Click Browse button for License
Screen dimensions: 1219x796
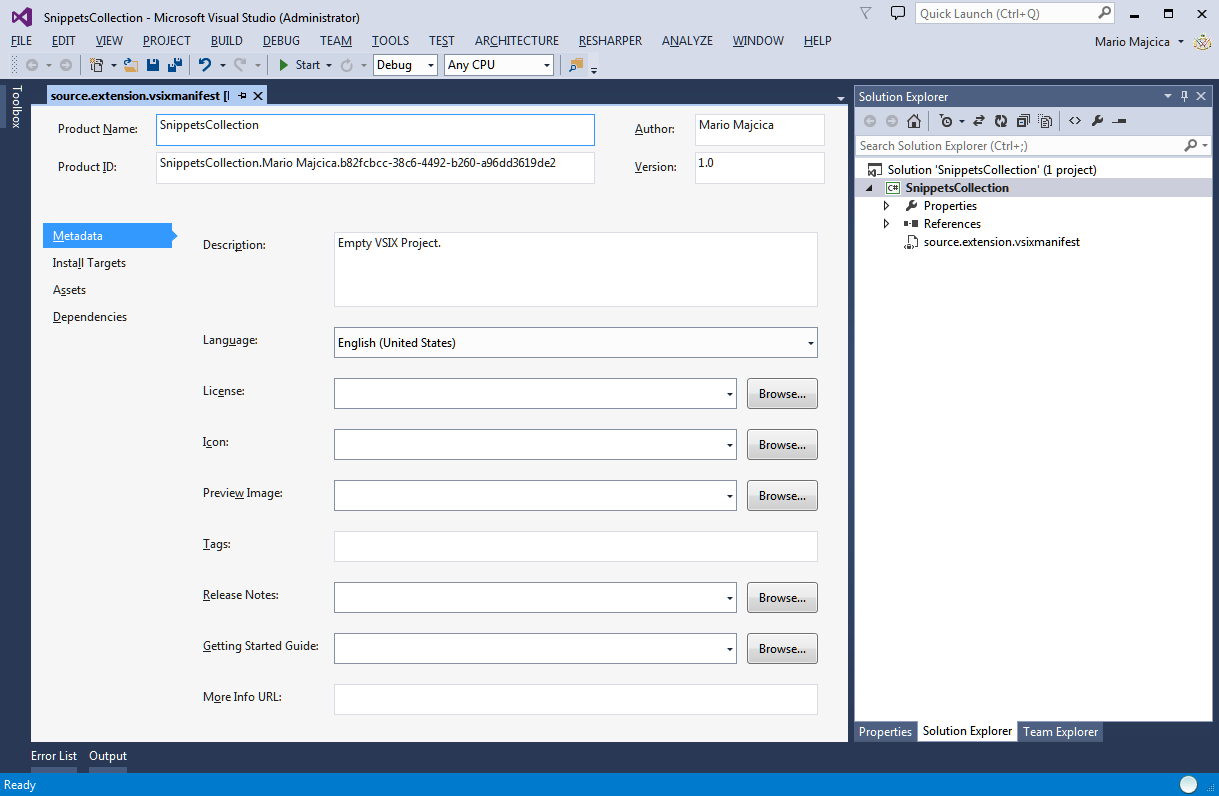(x=782, y=394)
